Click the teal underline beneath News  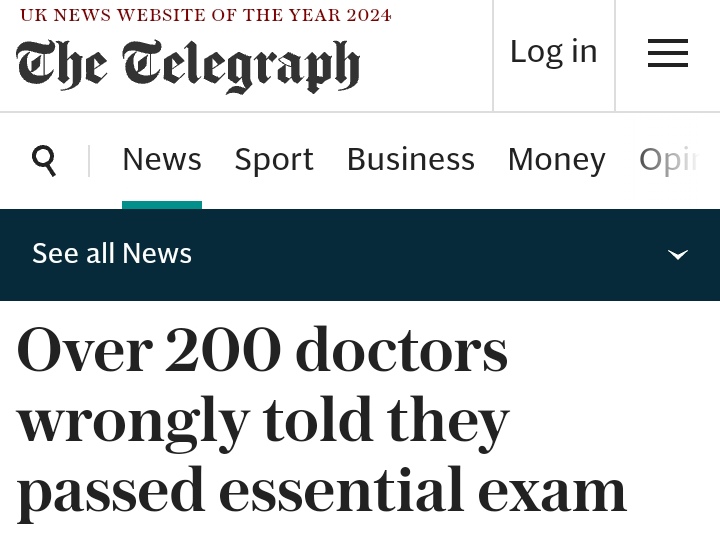pos(162,205)
